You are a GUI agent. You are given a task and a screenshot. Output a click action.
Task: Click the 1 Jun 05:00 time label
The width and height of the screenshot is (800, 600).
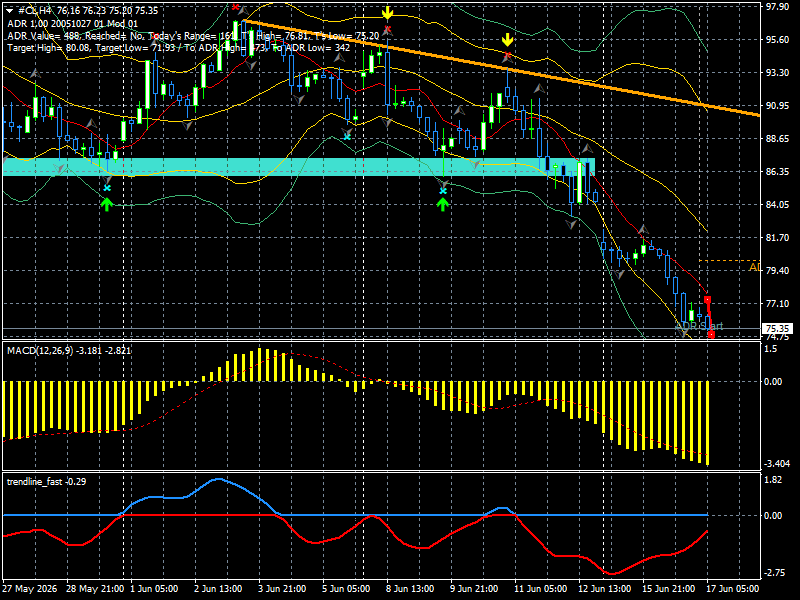click(x=155, y=589)
